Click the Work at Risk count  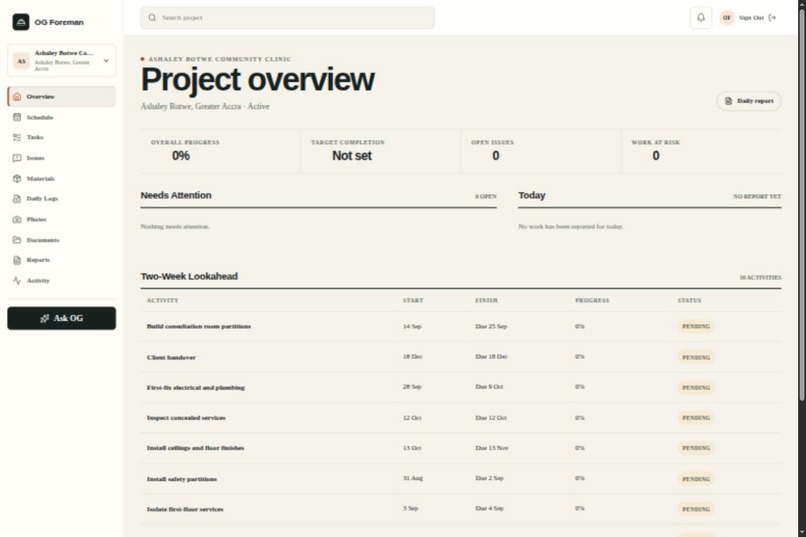[x=656, y=156]
